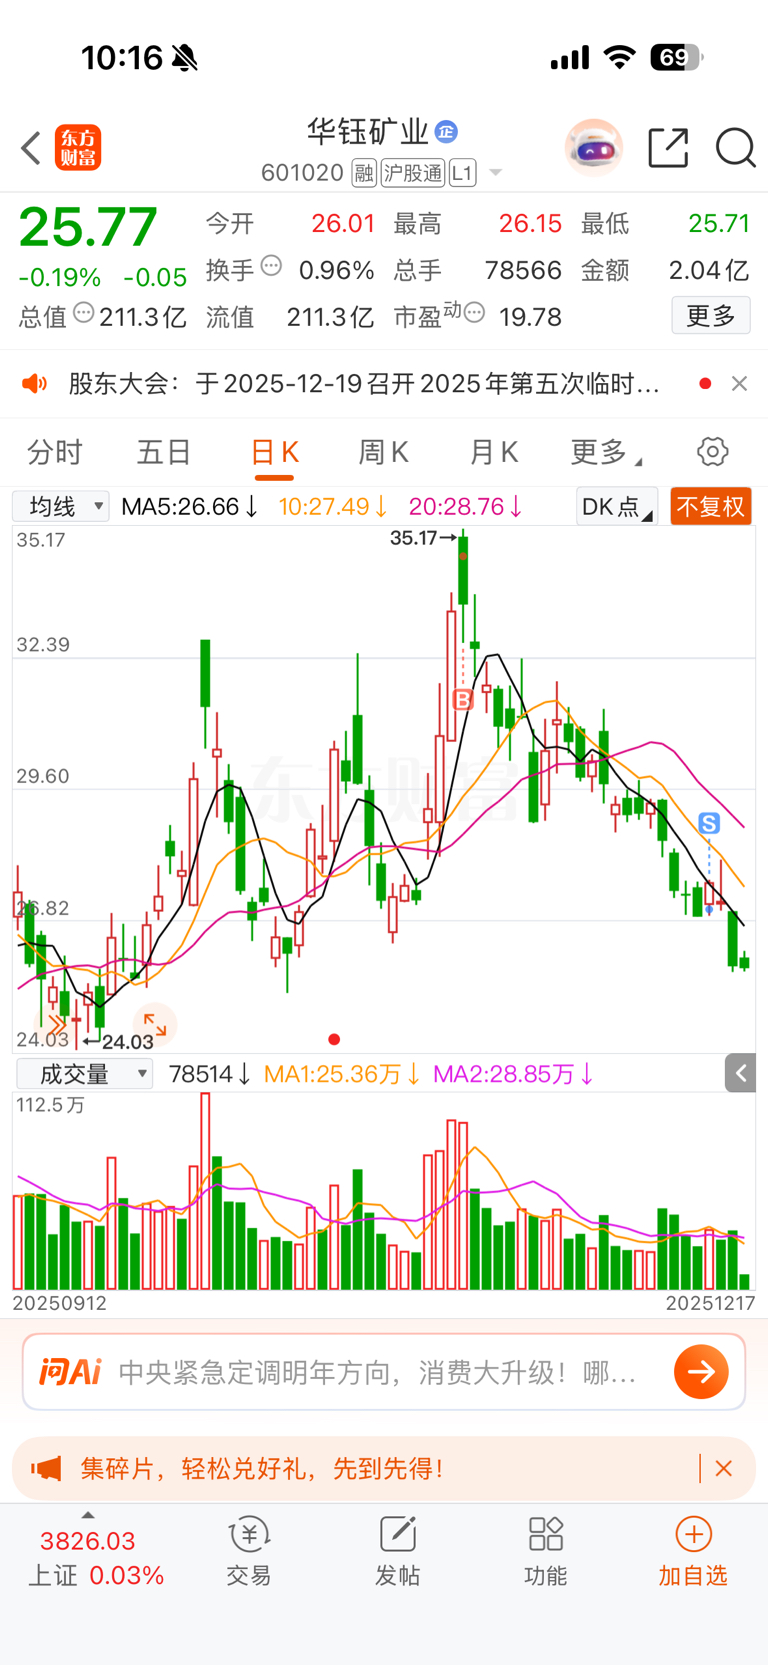Tap the 78514 volume value
The width and height of the screenshot is (769, 1665).
[210, 1075]
